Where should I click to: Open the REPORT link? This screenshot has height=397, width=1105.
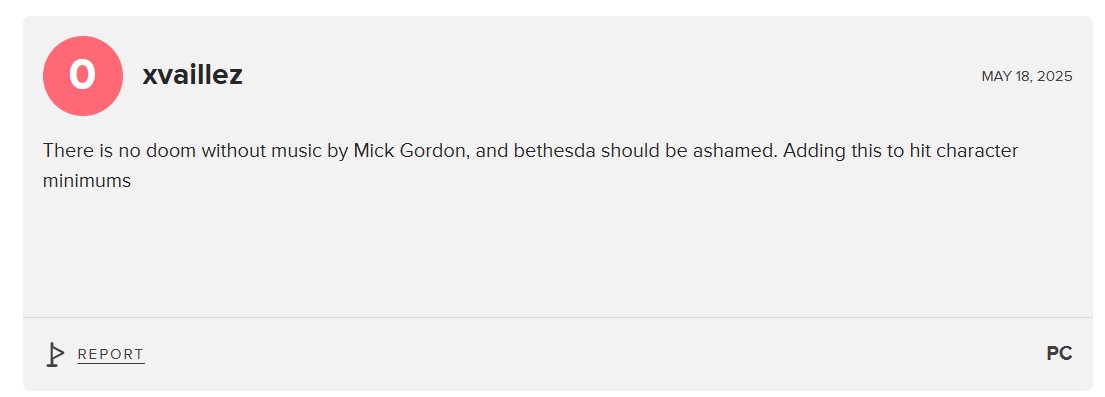(x=111, y=355)
